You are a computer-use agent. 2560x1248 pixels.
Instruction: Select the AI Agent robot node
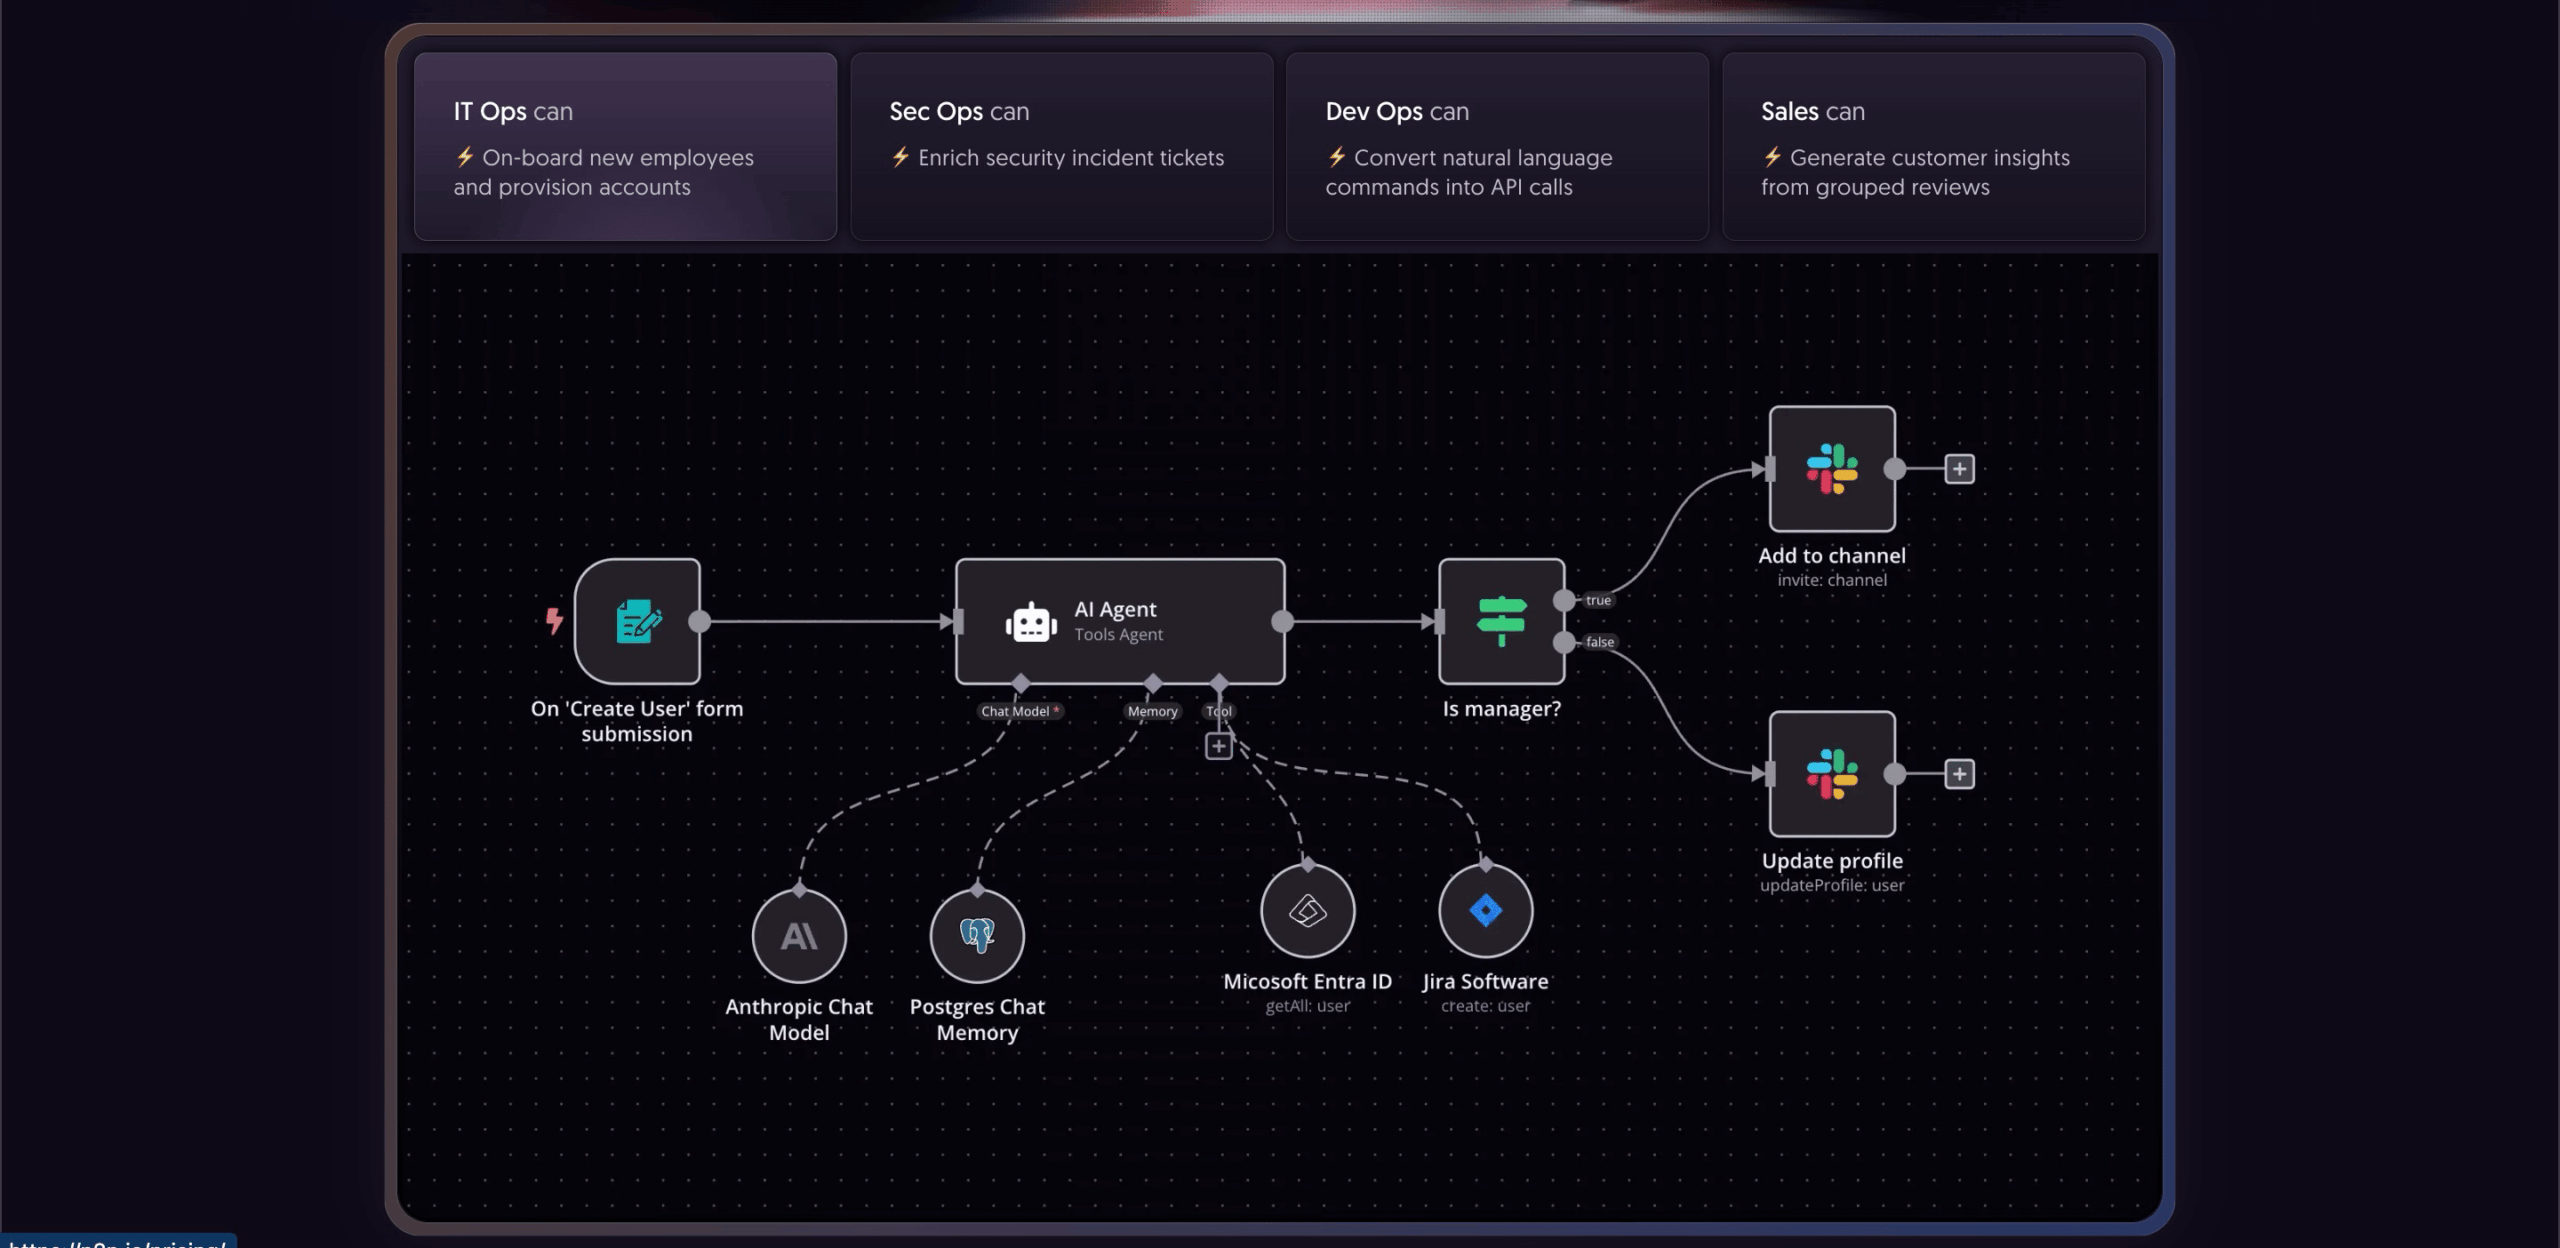[1119, 621]
